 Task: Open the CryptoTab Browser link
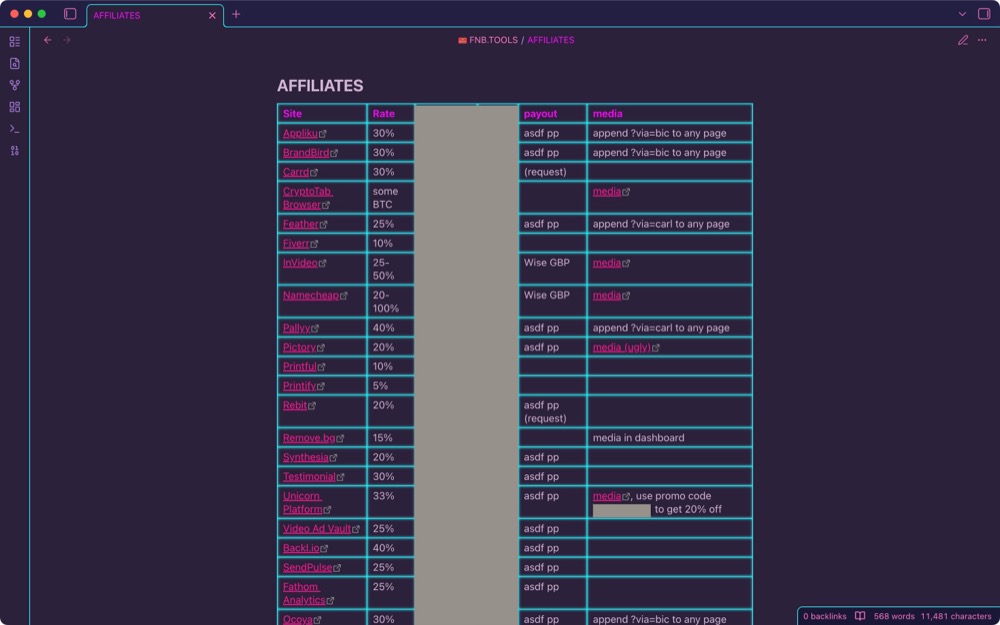[307, 198]
